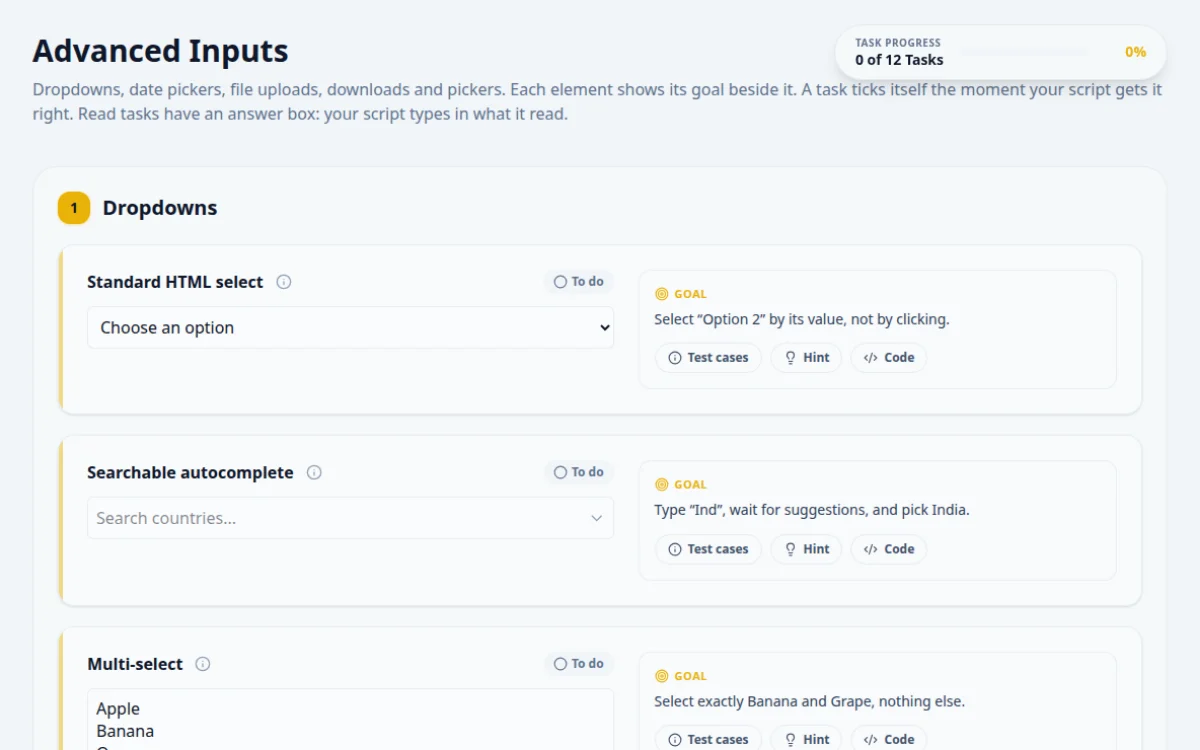Click info icon beside Searchable autocomplete
Viewport: 1200px width, 750px height.
pyautogui.click(x=314, y=472)
